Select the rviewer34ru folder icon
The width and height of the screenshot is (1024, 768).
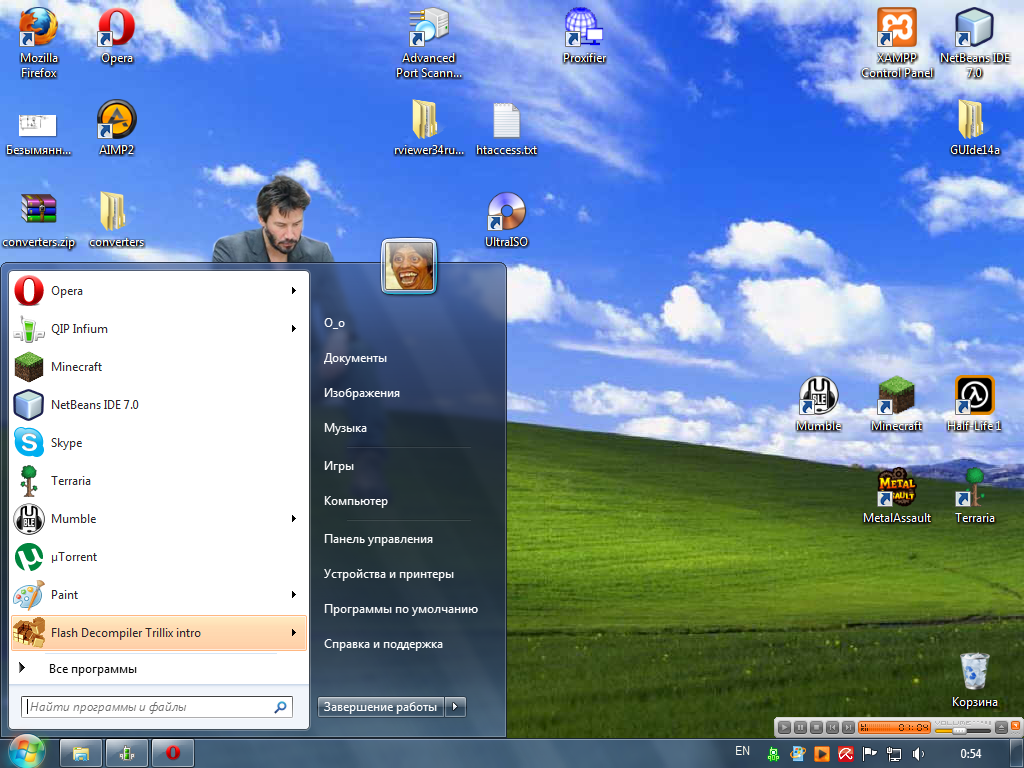click(428, 128)
